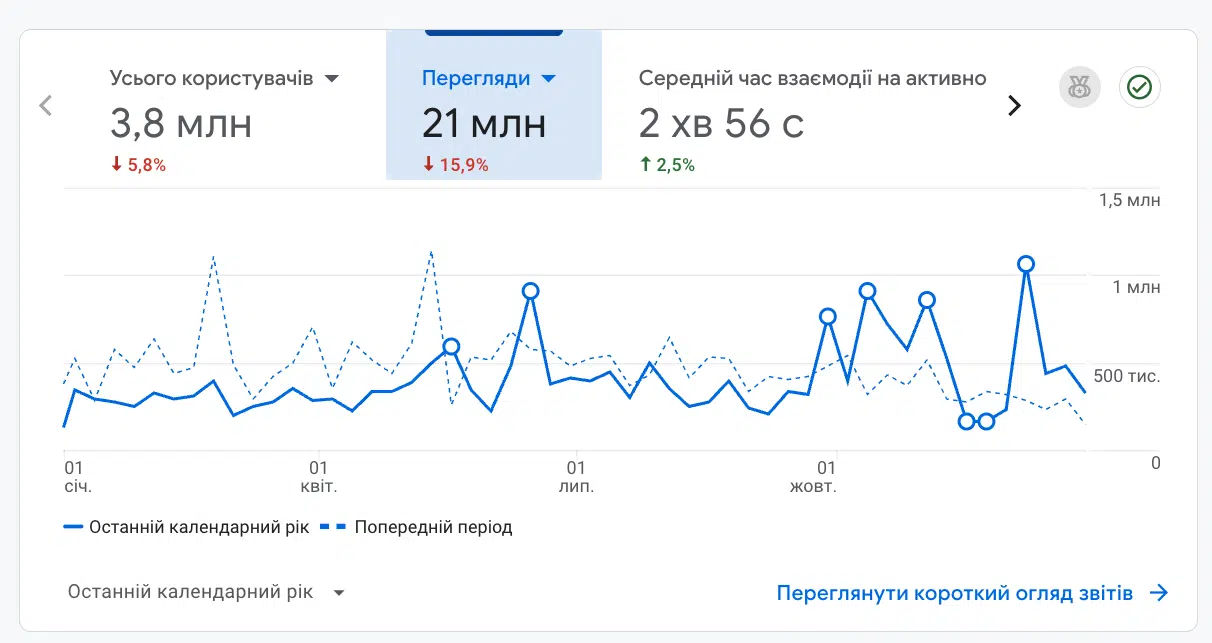The image size is (1212, 643).
Task: Open the Перегляди metric dropdown
Action: click(x=549, y=77)
